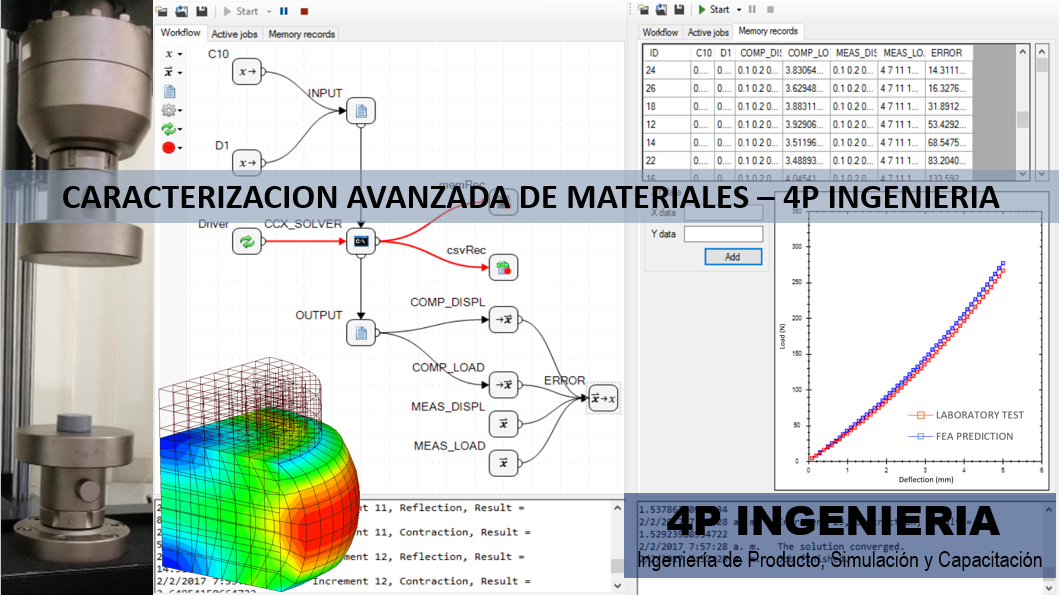Switch to Workflow tab in the Memory records window
Viewport: 1059px width, 595px height.
click(x=660, y=32)
